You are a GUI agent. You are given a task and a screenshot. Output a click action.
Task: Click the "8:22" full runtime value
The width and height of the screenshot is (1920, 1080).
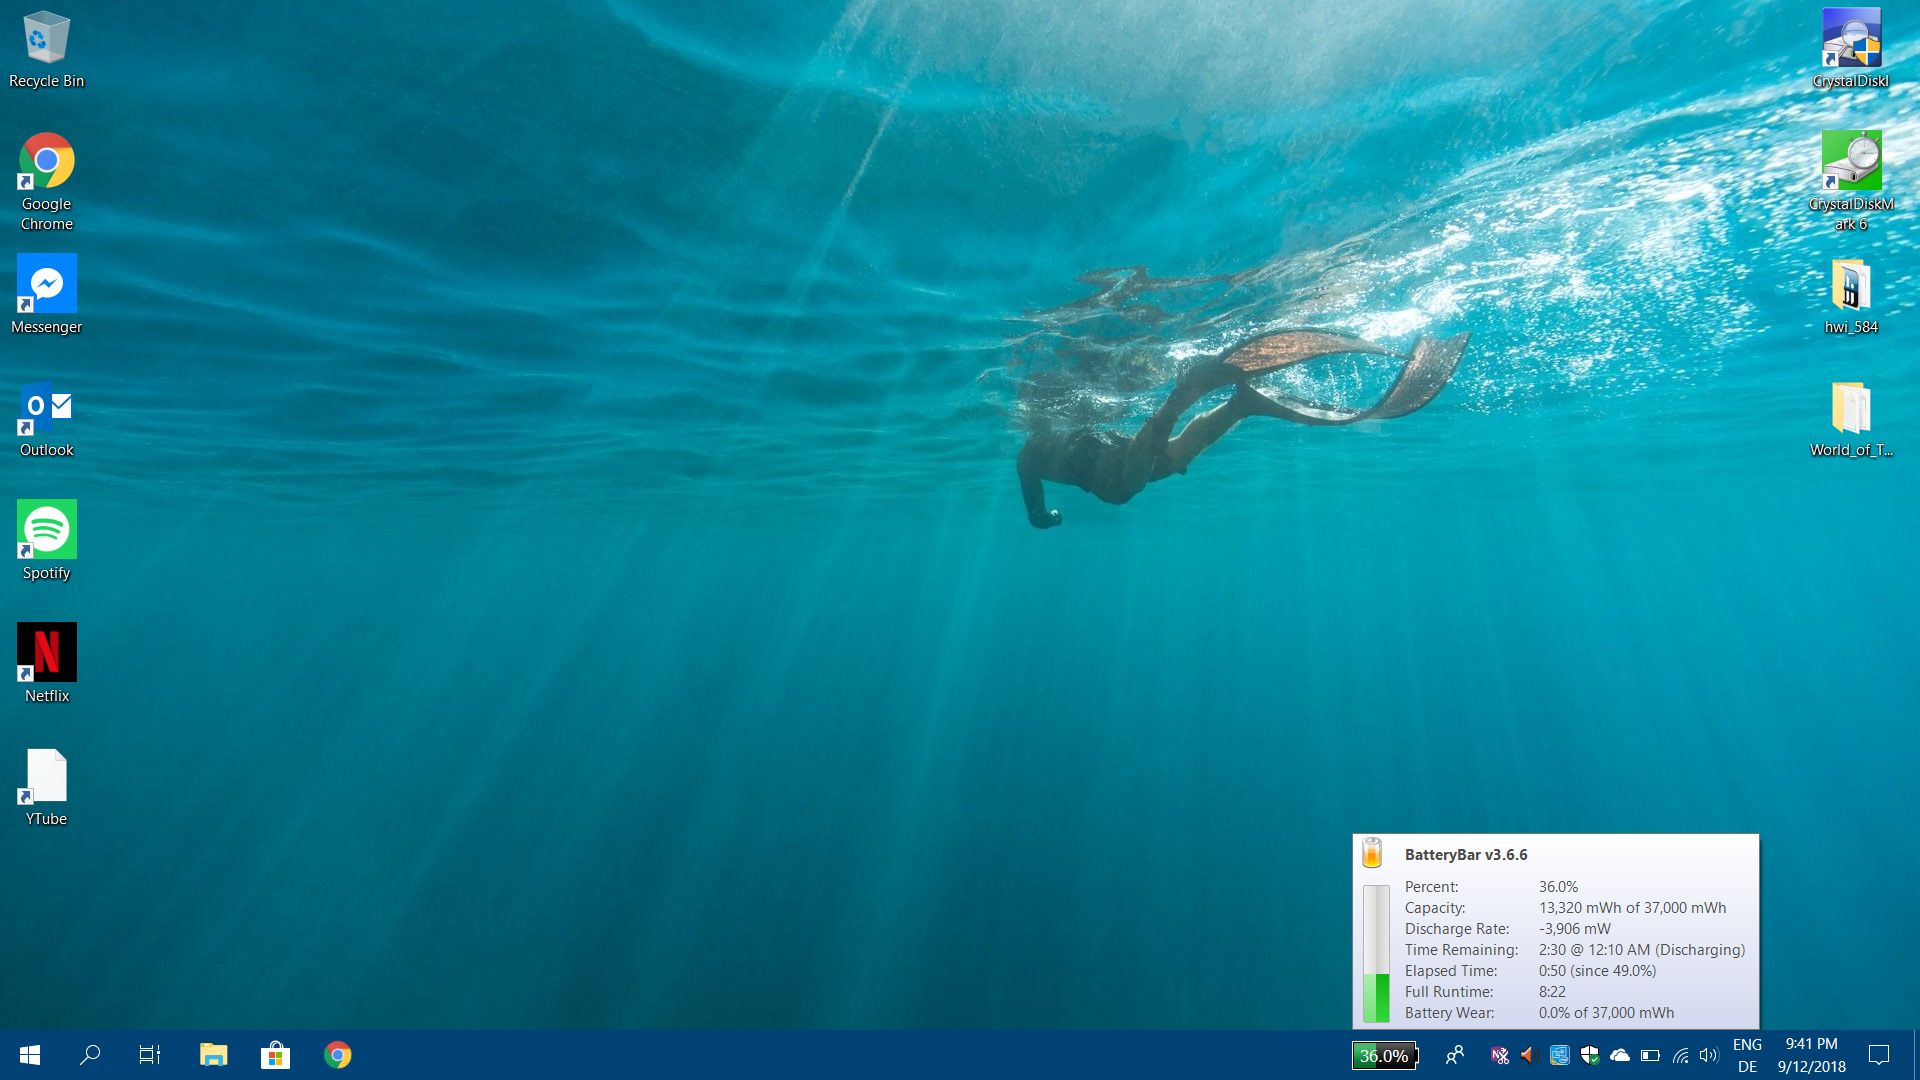coord(1552,992)
